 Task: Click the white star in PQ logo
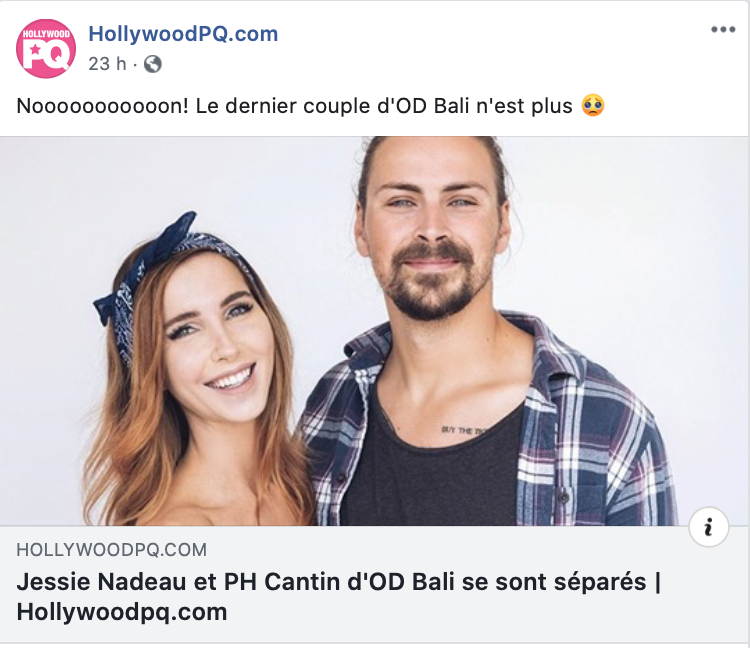point(35,49)
